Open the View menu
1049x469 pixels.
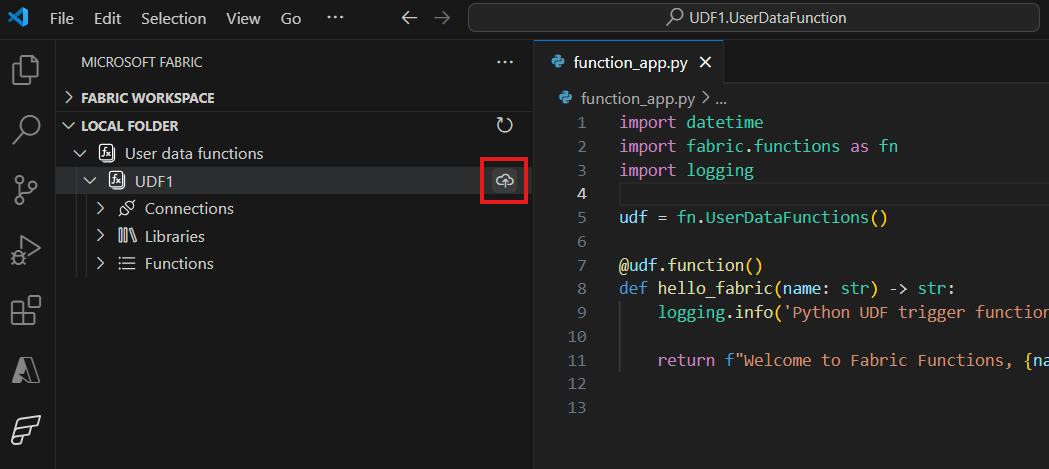pyautogui.click(x=243, y=19)
